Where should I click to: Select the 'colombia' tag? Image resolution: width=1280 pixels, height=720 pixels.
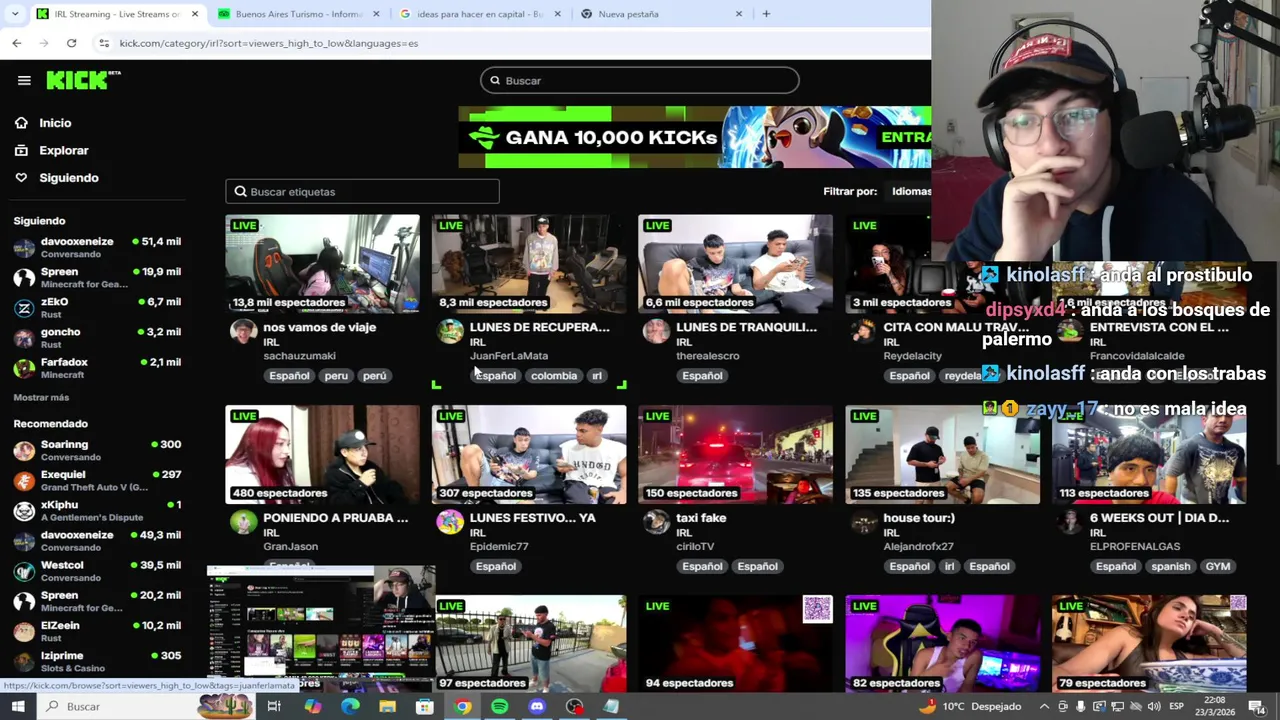tap(554, 376)
